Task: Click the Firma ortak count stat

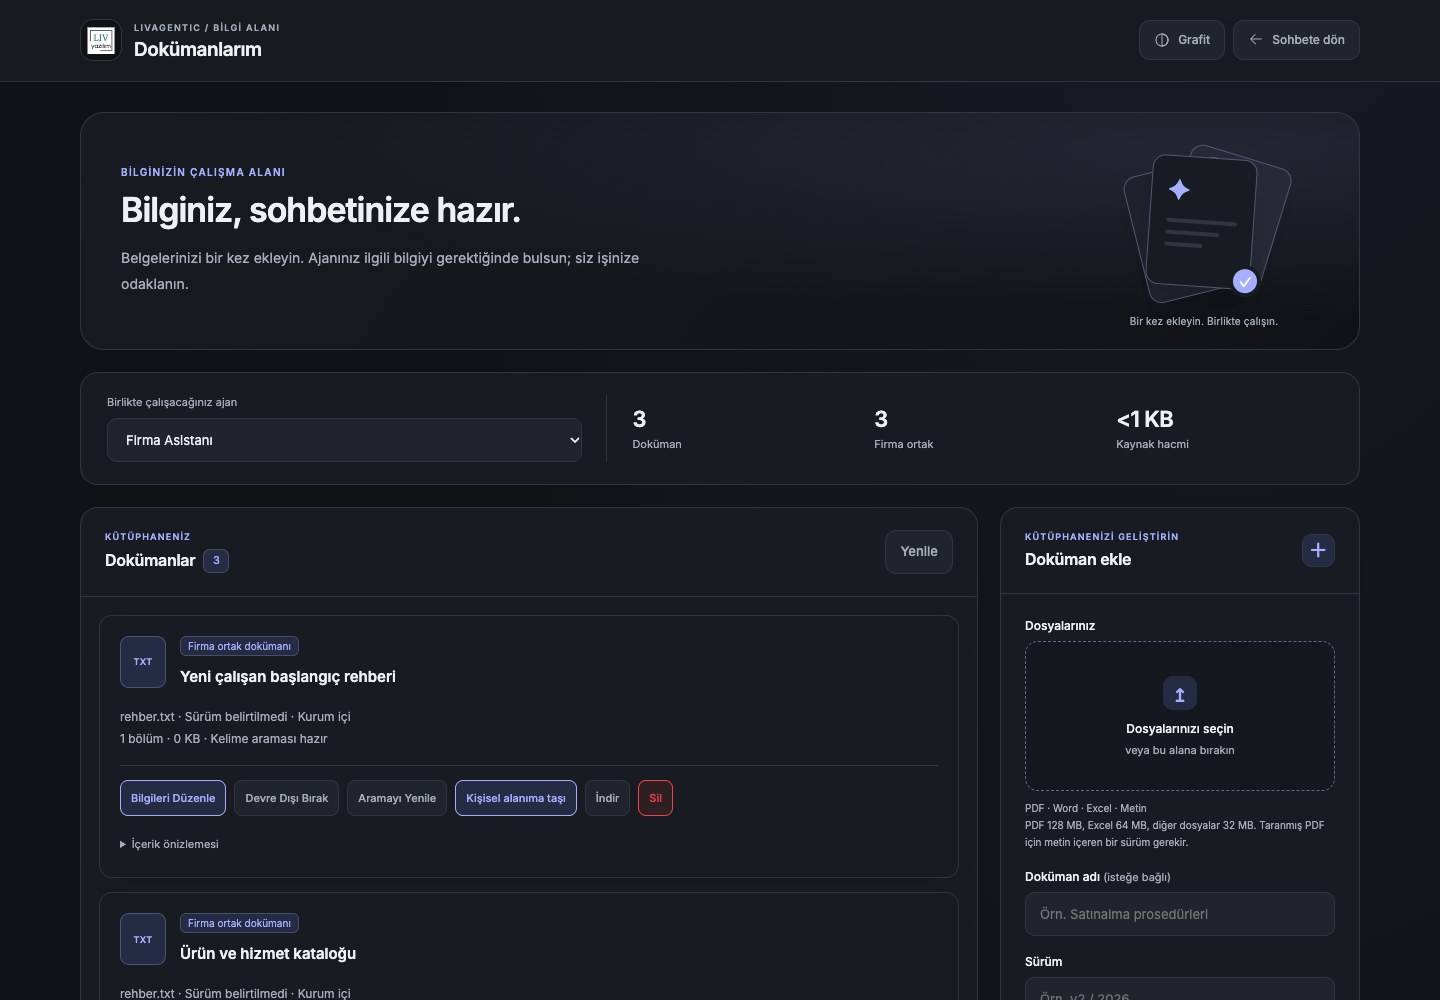Action: [903, 430]
